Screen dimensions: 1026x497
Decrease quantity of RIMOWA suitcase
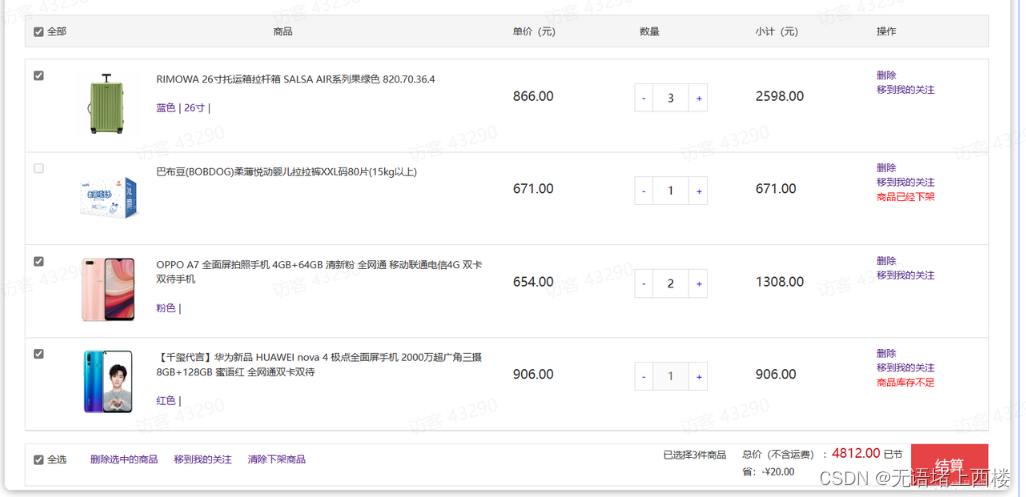click(x=644, y=98)
